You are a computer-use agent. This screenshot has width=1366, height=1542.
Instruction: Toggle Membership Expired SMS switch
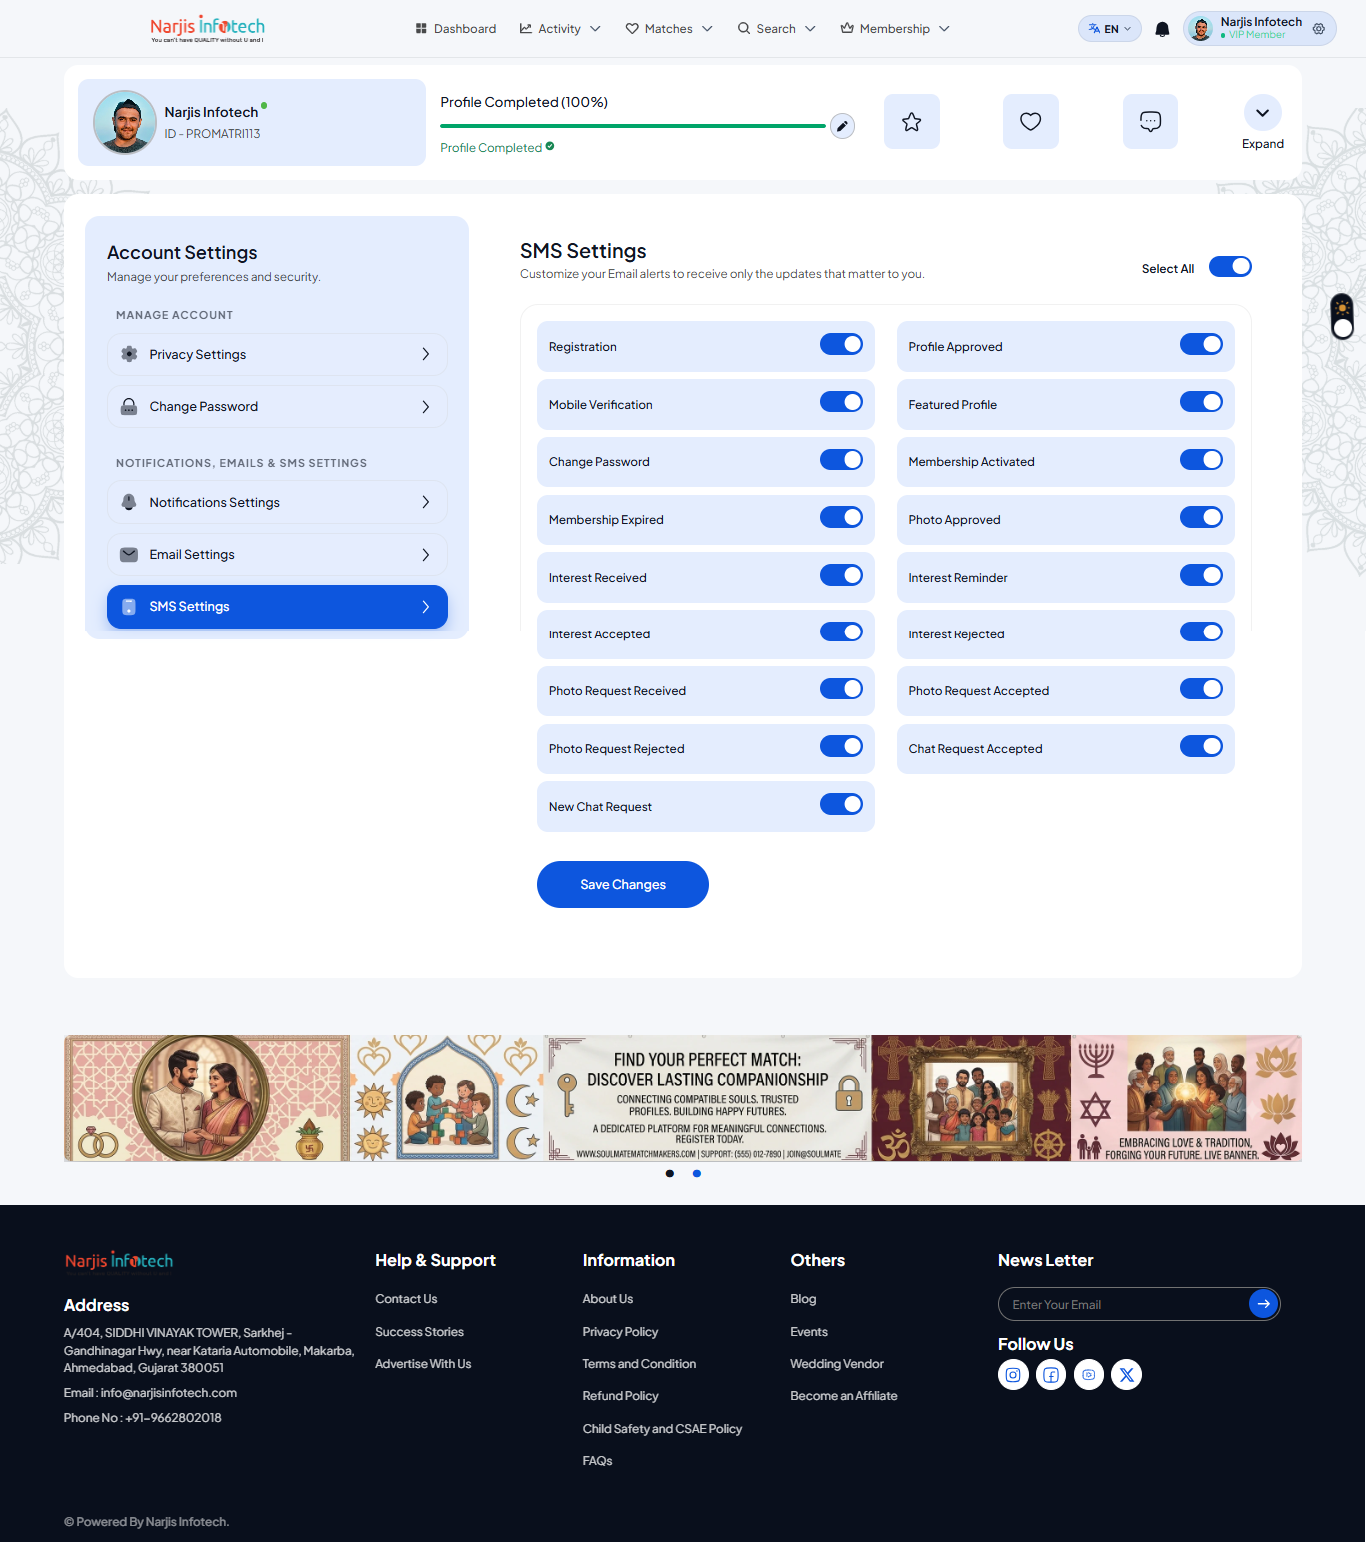pyautogui.click(x=841, y=517)
